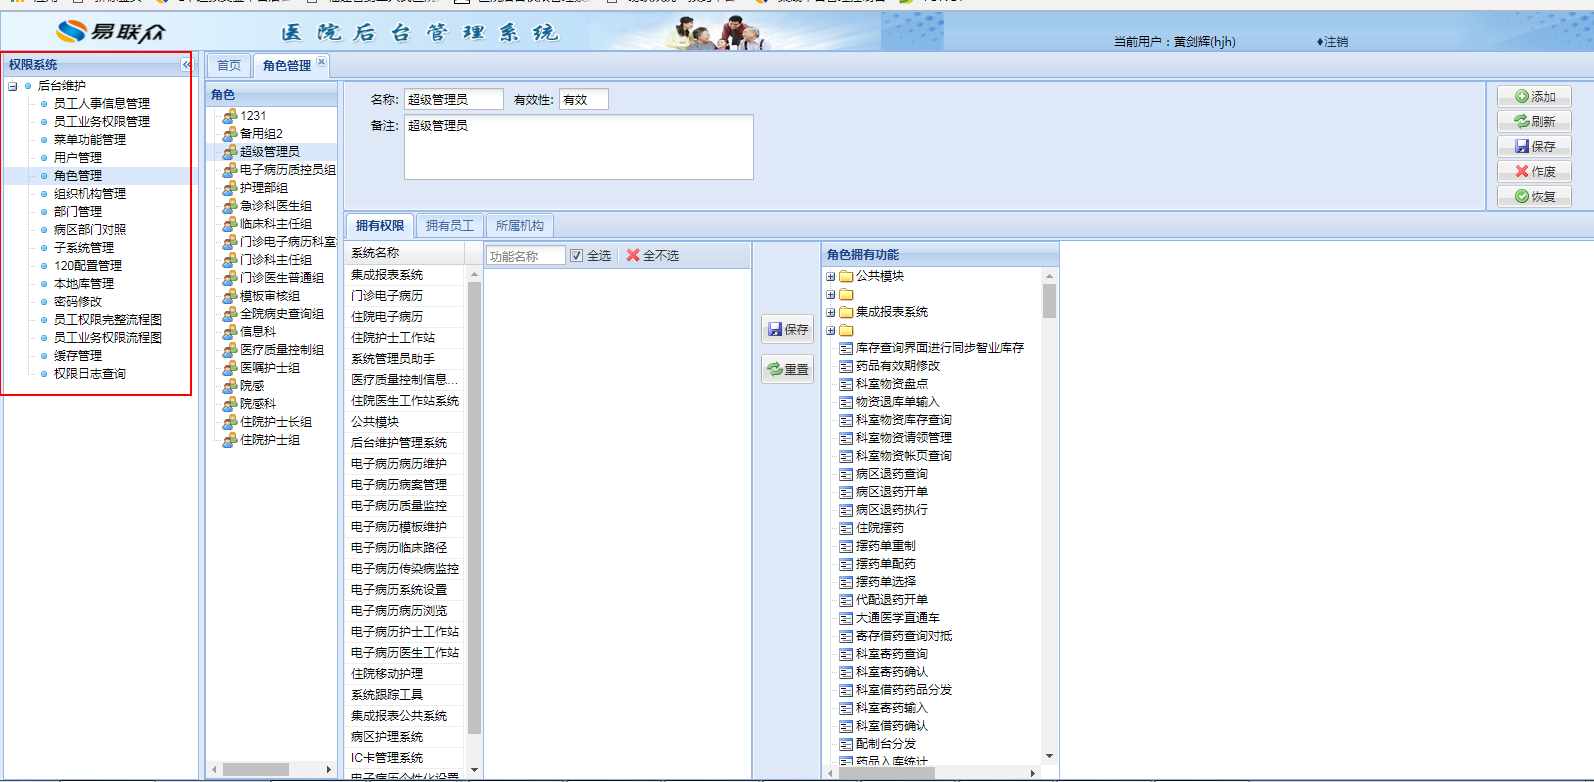The width and height of the screenshot is (1594, 782).
Task: Choose the 信息科 role icon
Action: (229, 332)
